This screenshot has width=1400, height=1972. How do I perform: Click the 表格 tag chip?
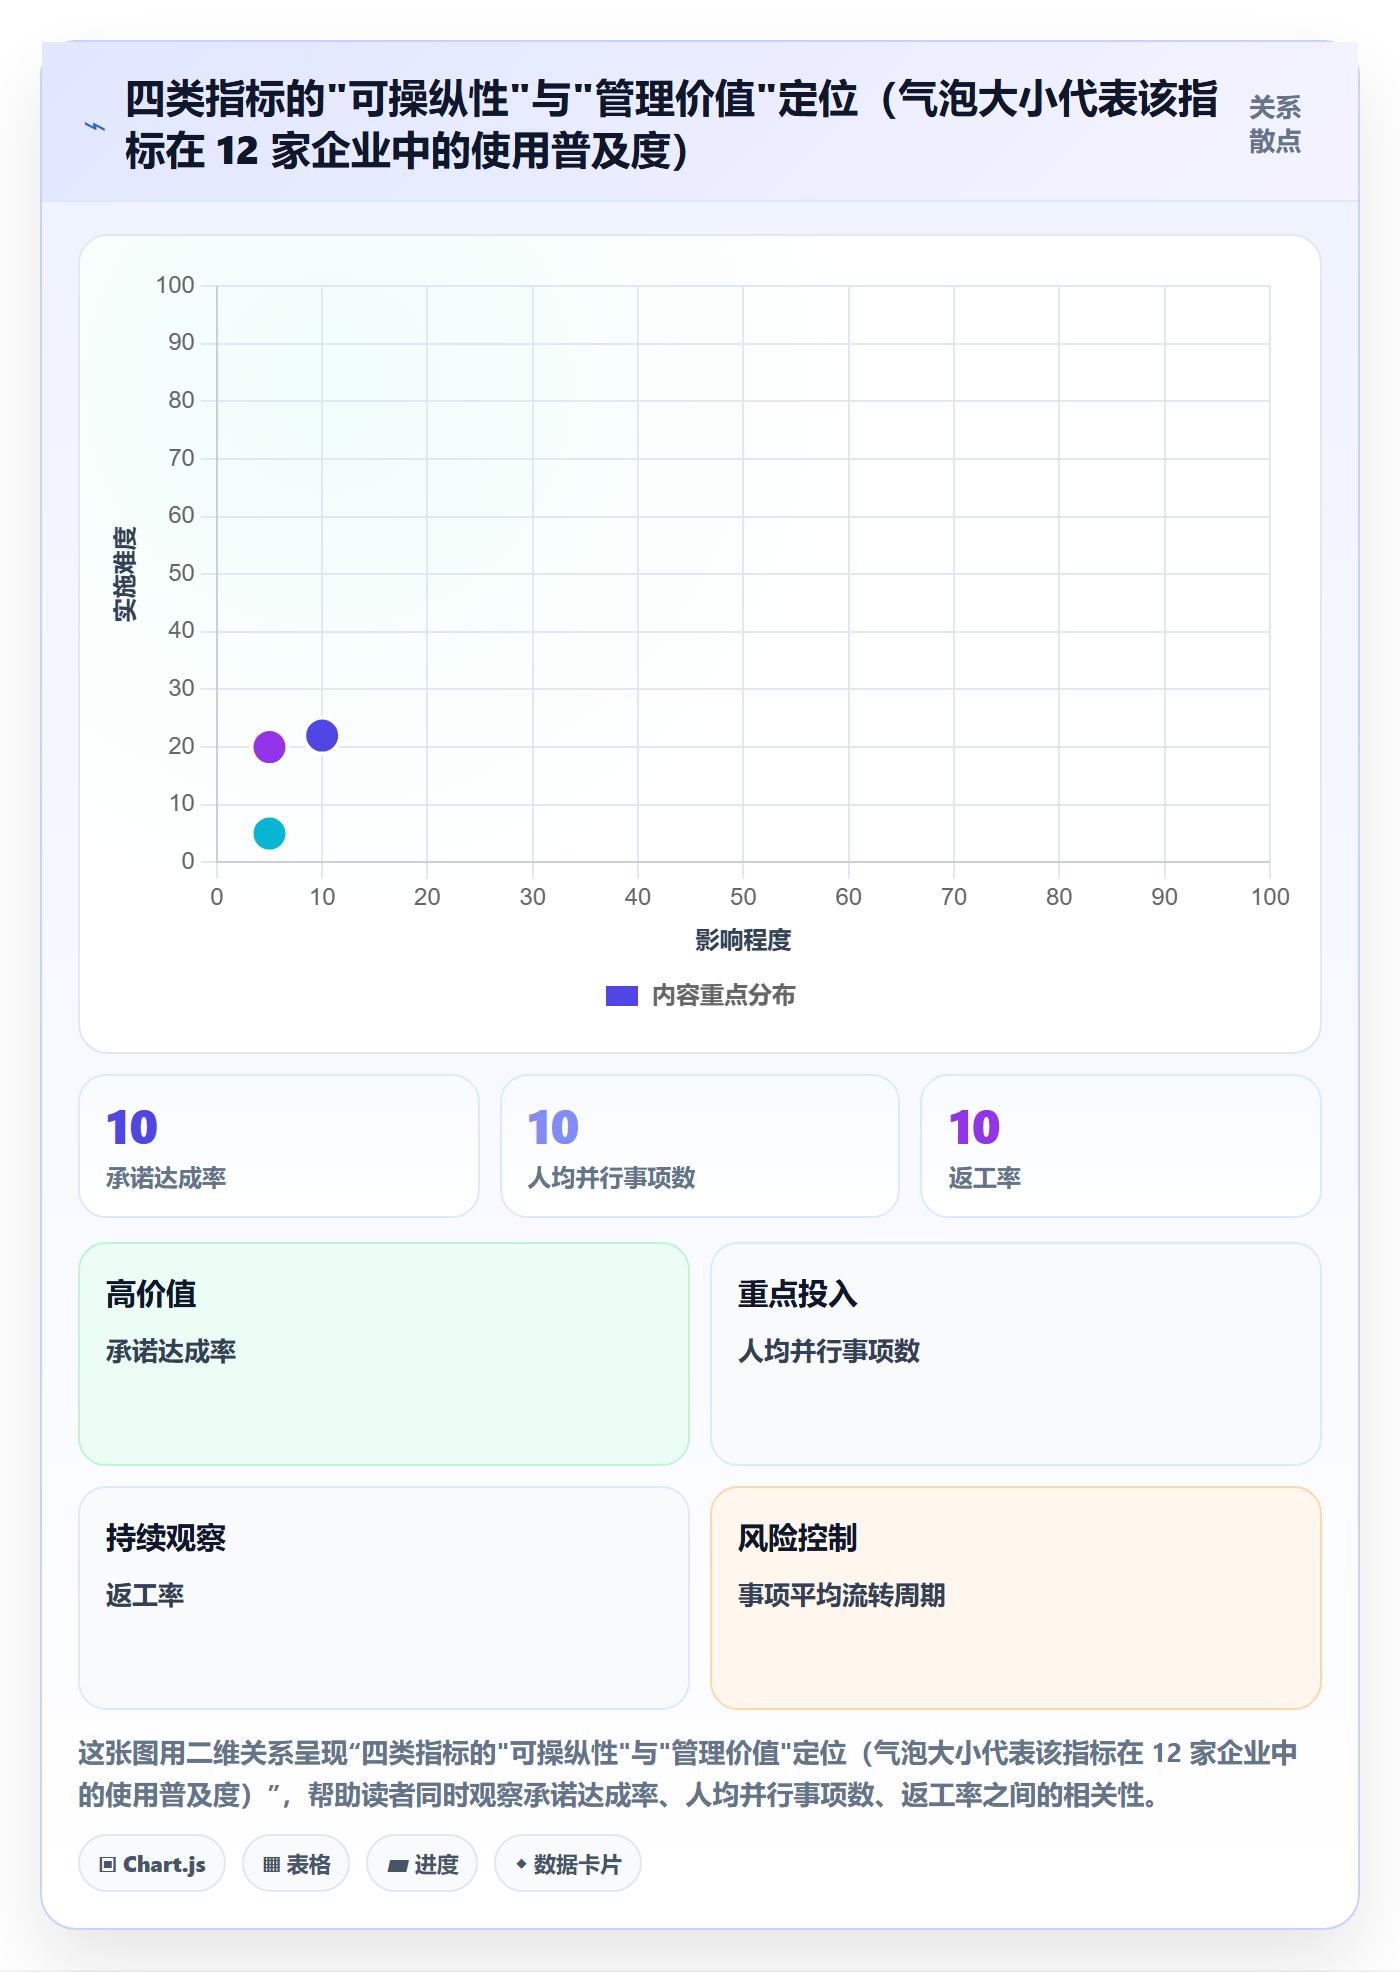pos(296,1864)
